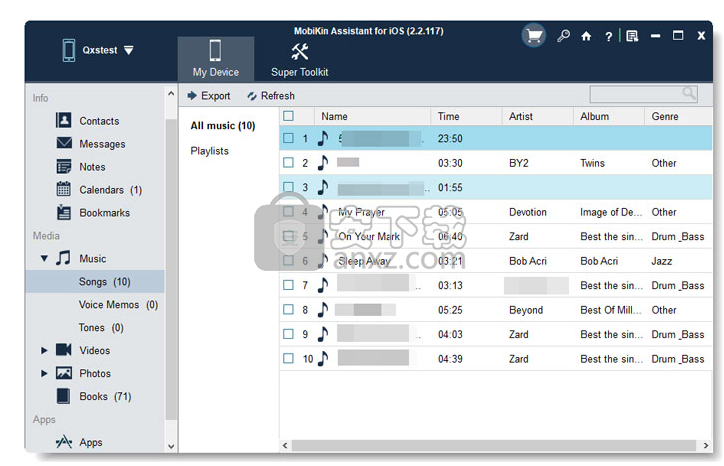Image resolution: width=724 pixels, height=466 pixels.
Task: Sort by the Name column header
Action: point(372,116)
